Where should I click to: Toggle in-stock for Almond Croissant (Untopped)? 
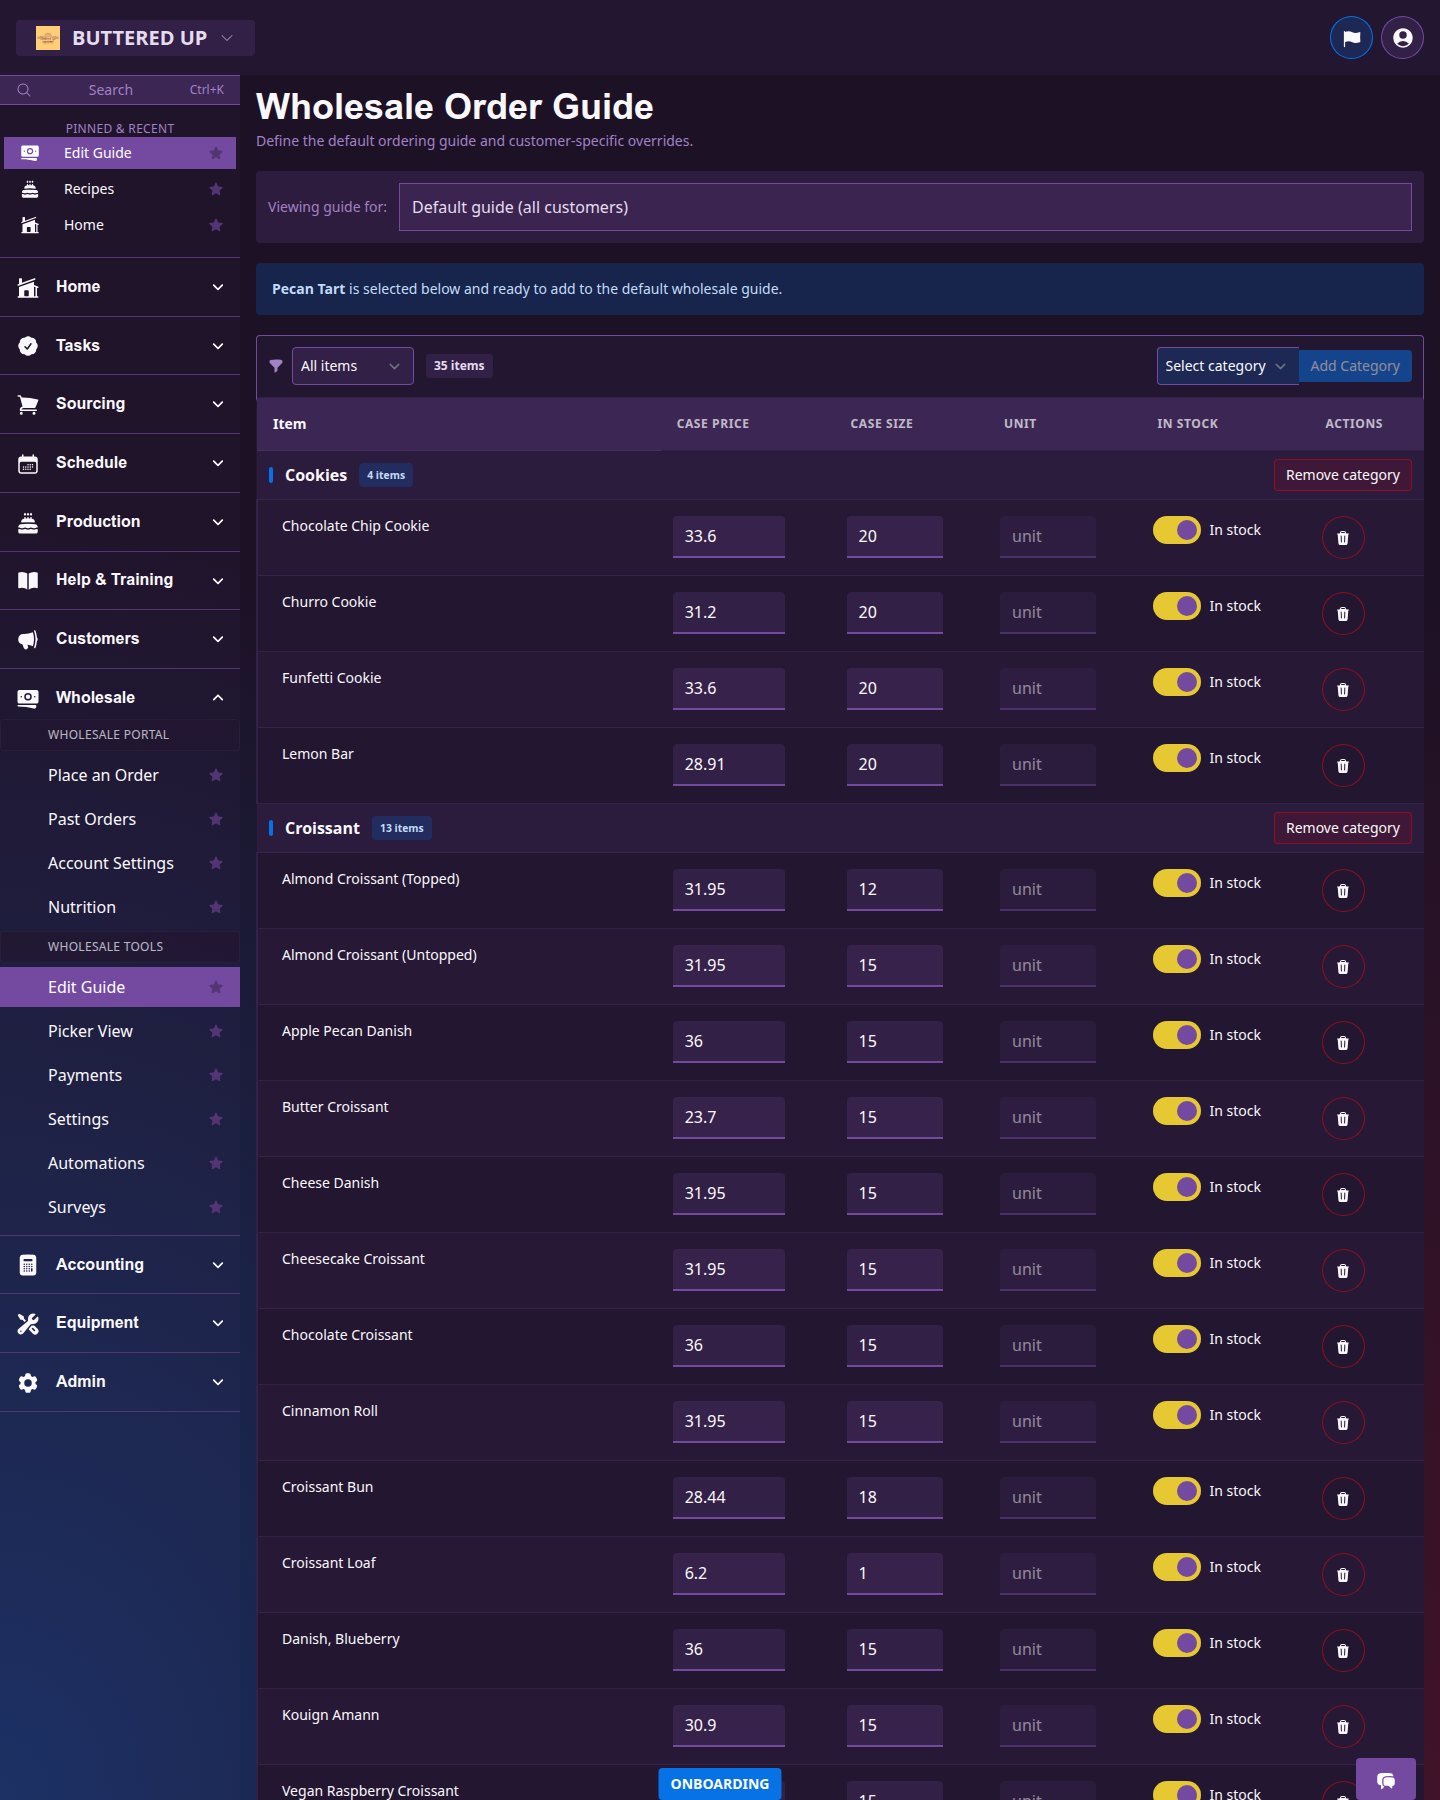tap(1176, 959)
